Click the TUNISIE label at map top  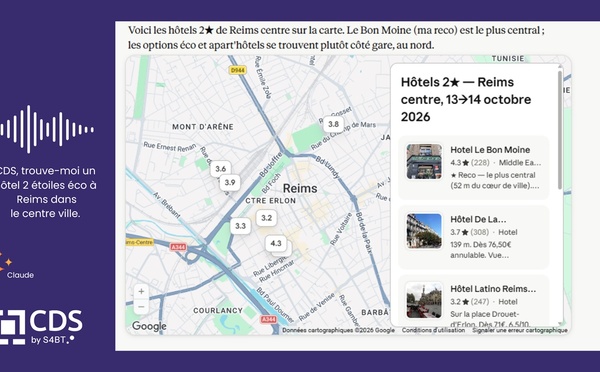[508, 59]
